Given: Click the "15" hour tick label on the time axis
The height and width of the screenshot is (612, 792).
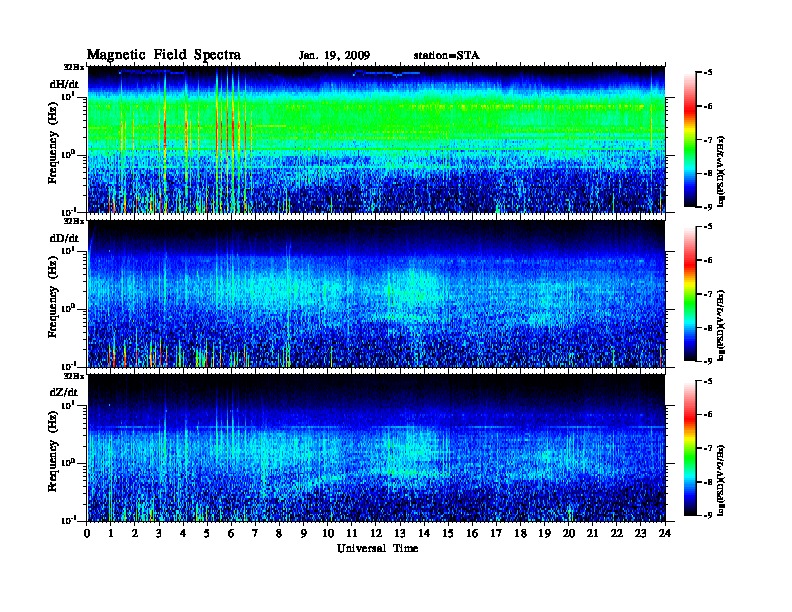Looking at the screenshot, I should tap(448, 534).
